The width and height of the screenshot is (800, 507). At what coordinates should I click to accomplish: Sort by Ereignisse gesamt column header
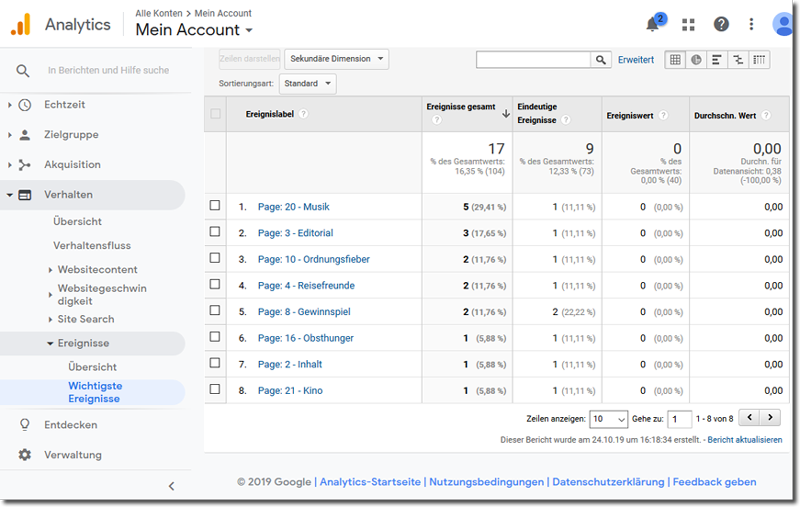click(x=461, y=107)
